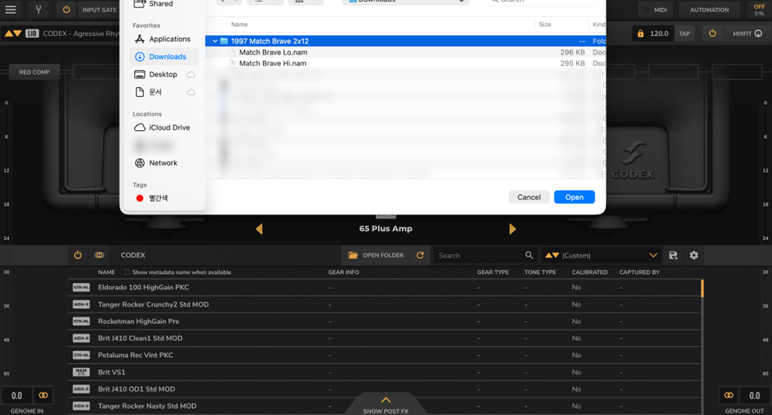Select Network in the dialog sidebar
772x415 pixels.
click(164, 163)
